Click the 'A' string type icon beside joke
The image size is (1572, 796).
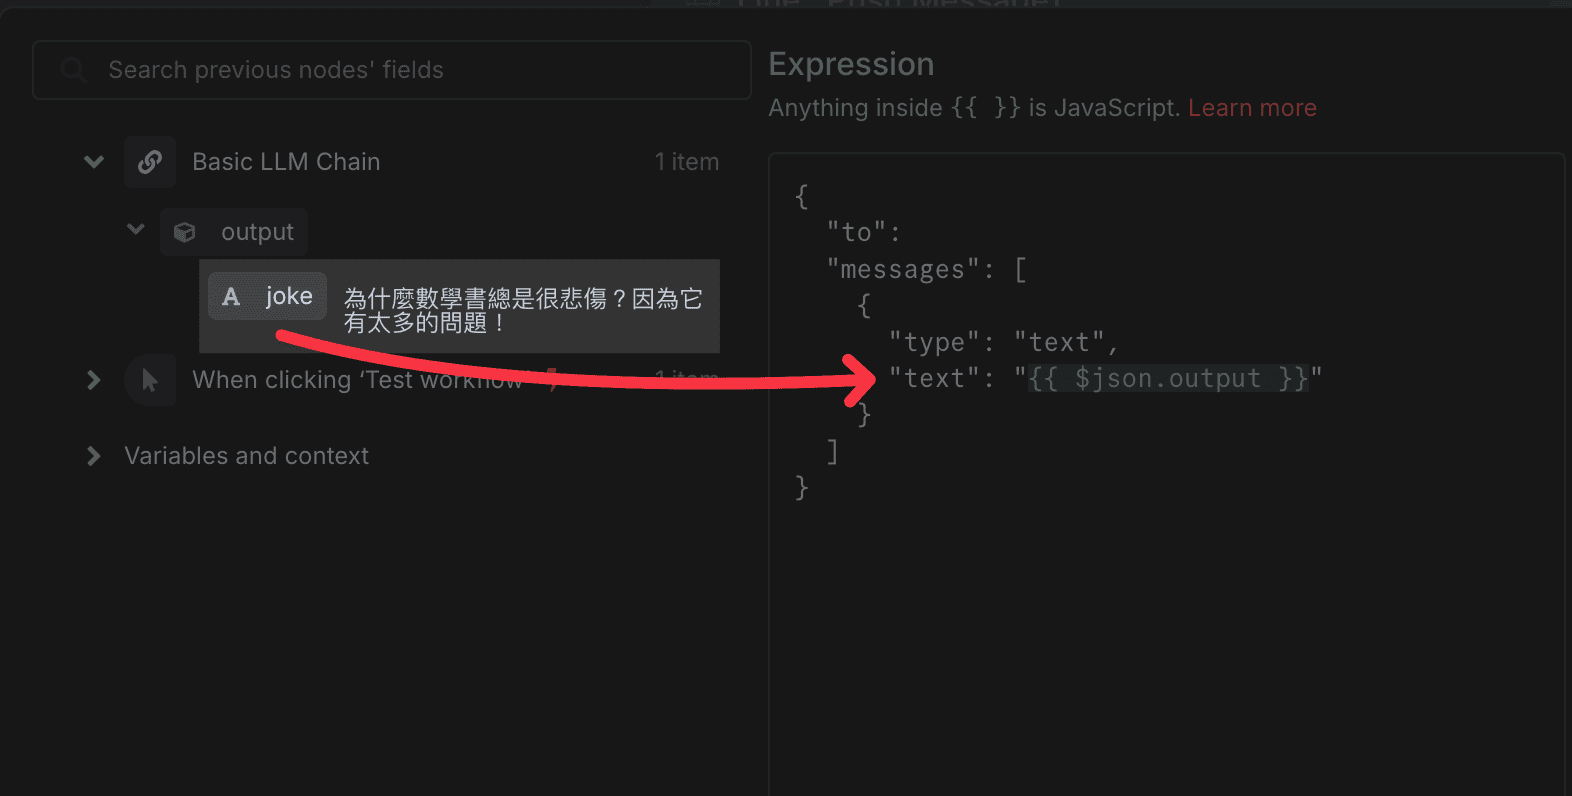click(x=231, y=296)
